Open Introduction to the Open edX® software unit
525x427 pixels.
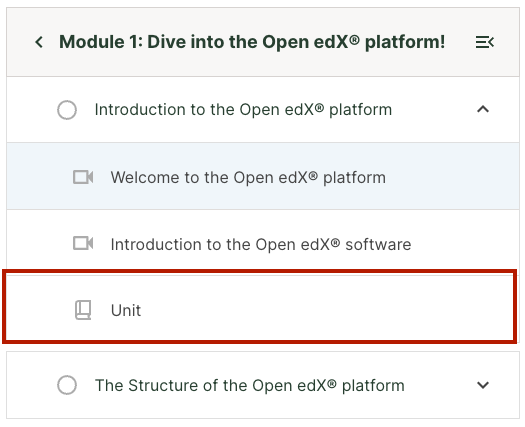(261, 244)
